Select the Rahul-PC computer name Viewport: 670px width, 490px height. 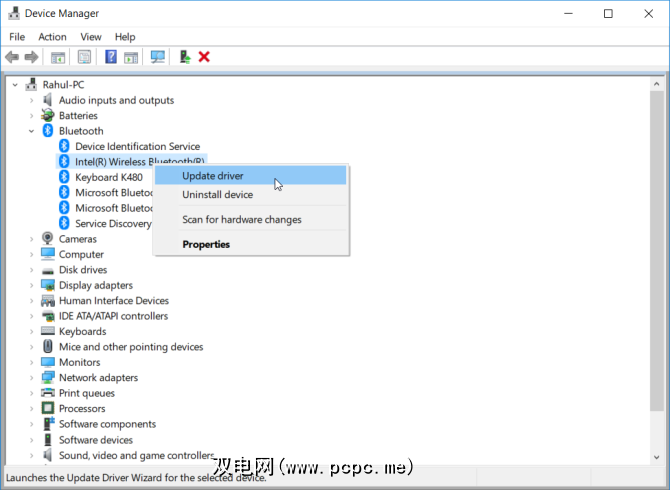point(63,85)
